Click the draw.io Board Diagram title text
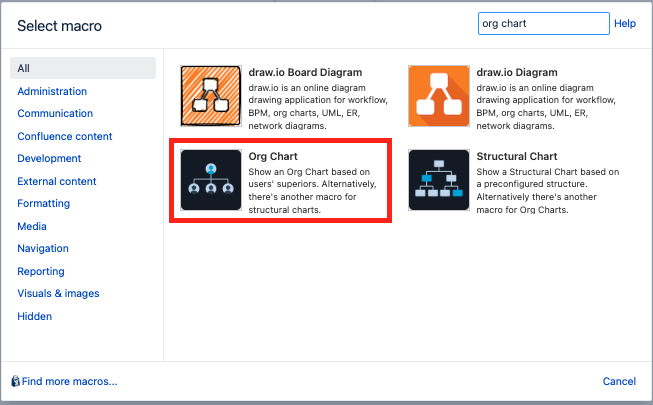The height and width of the screenshot is (405, 653). pyautogui.click(x=305, y=72)
